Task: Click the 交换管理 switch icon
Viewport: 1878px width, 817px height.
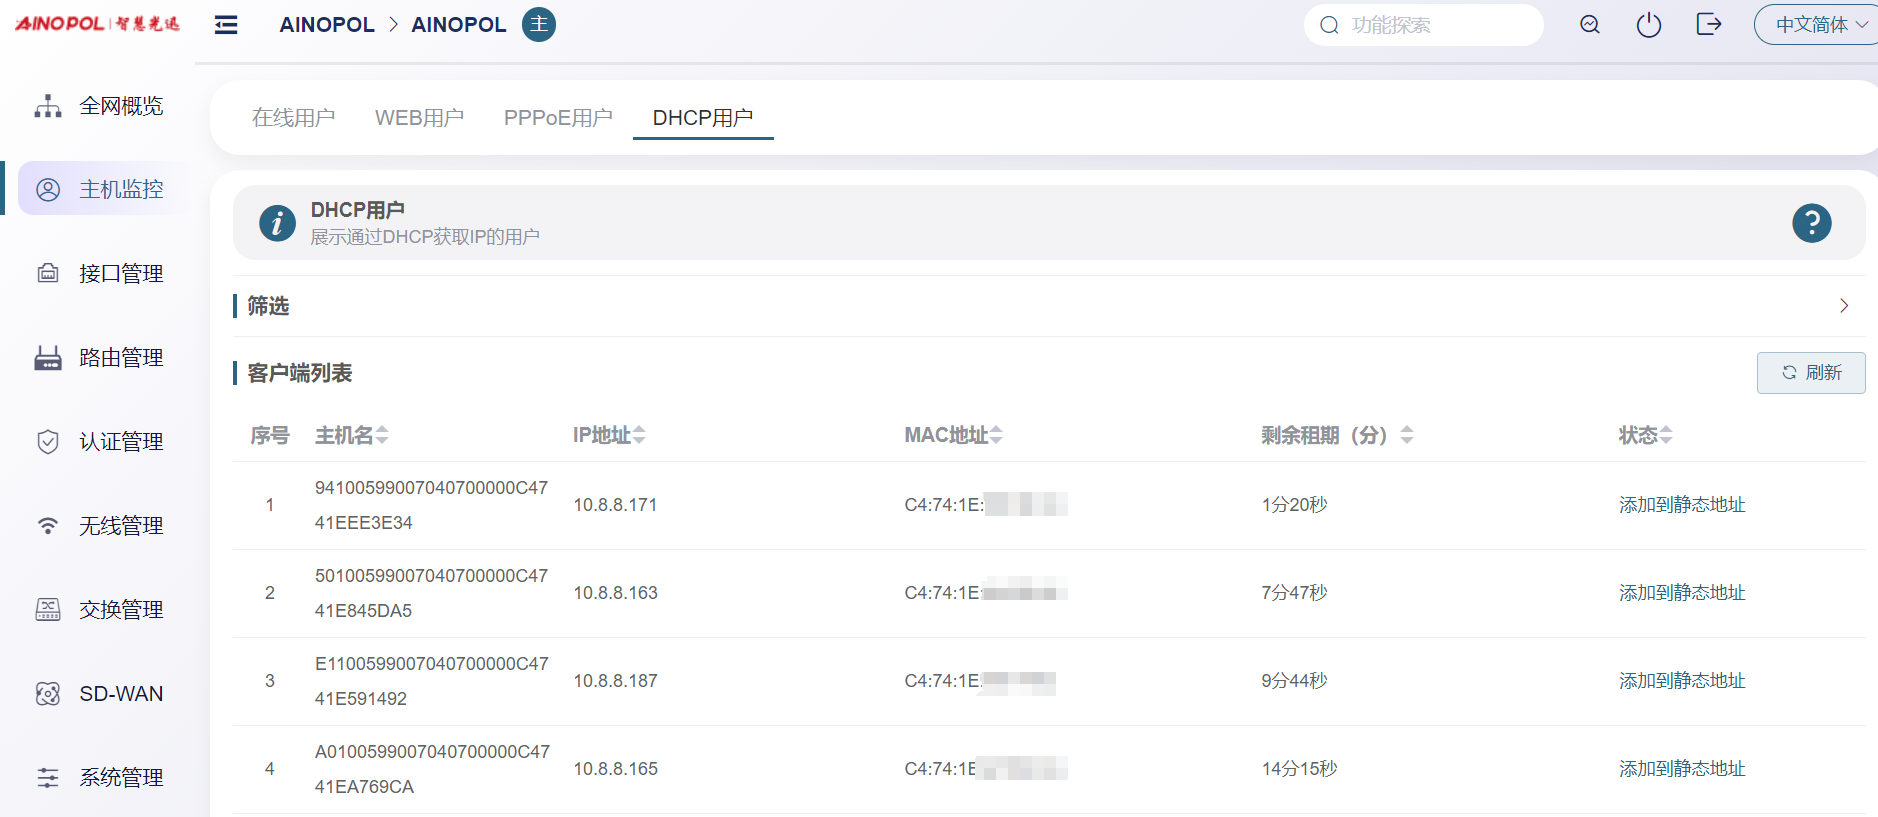Action: pyautogui.click(x=48, y=610)
